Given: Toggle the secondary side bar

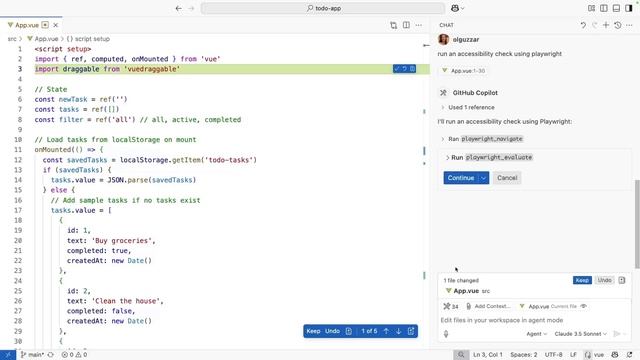Looking at the screenshot, I should [629, 8].
